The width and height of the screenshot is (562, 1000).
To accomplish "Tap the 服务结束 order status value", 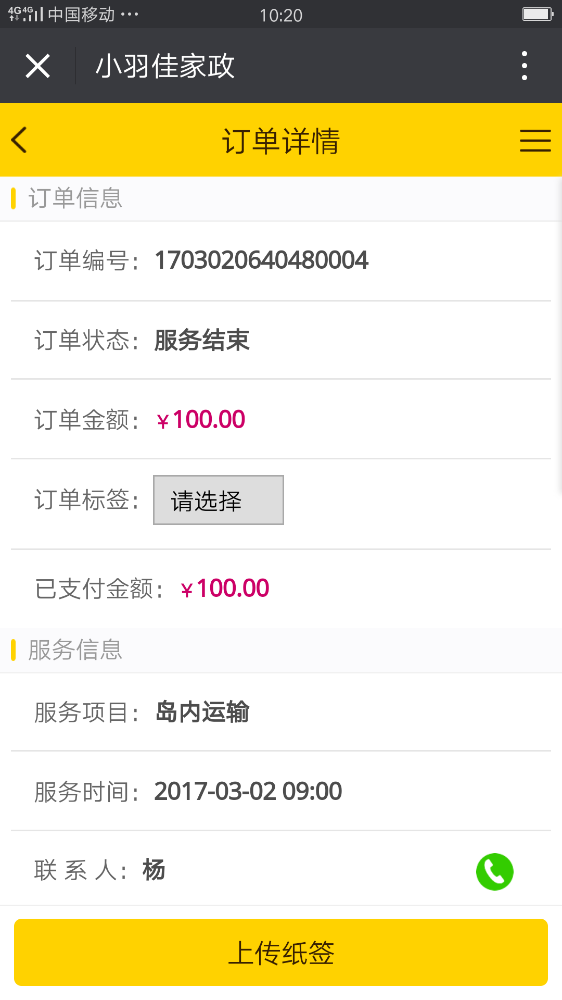I will coord(202,340).
